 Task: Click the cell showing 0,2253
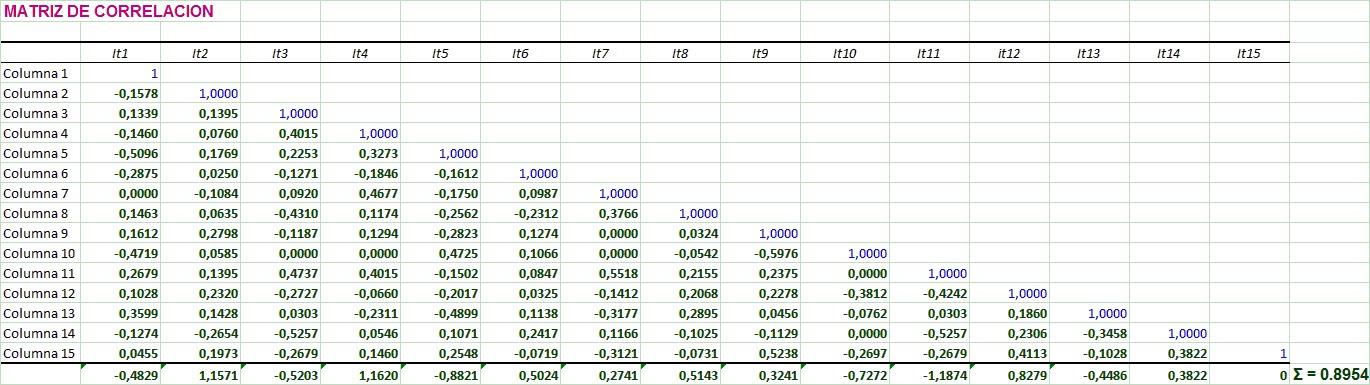280,153
